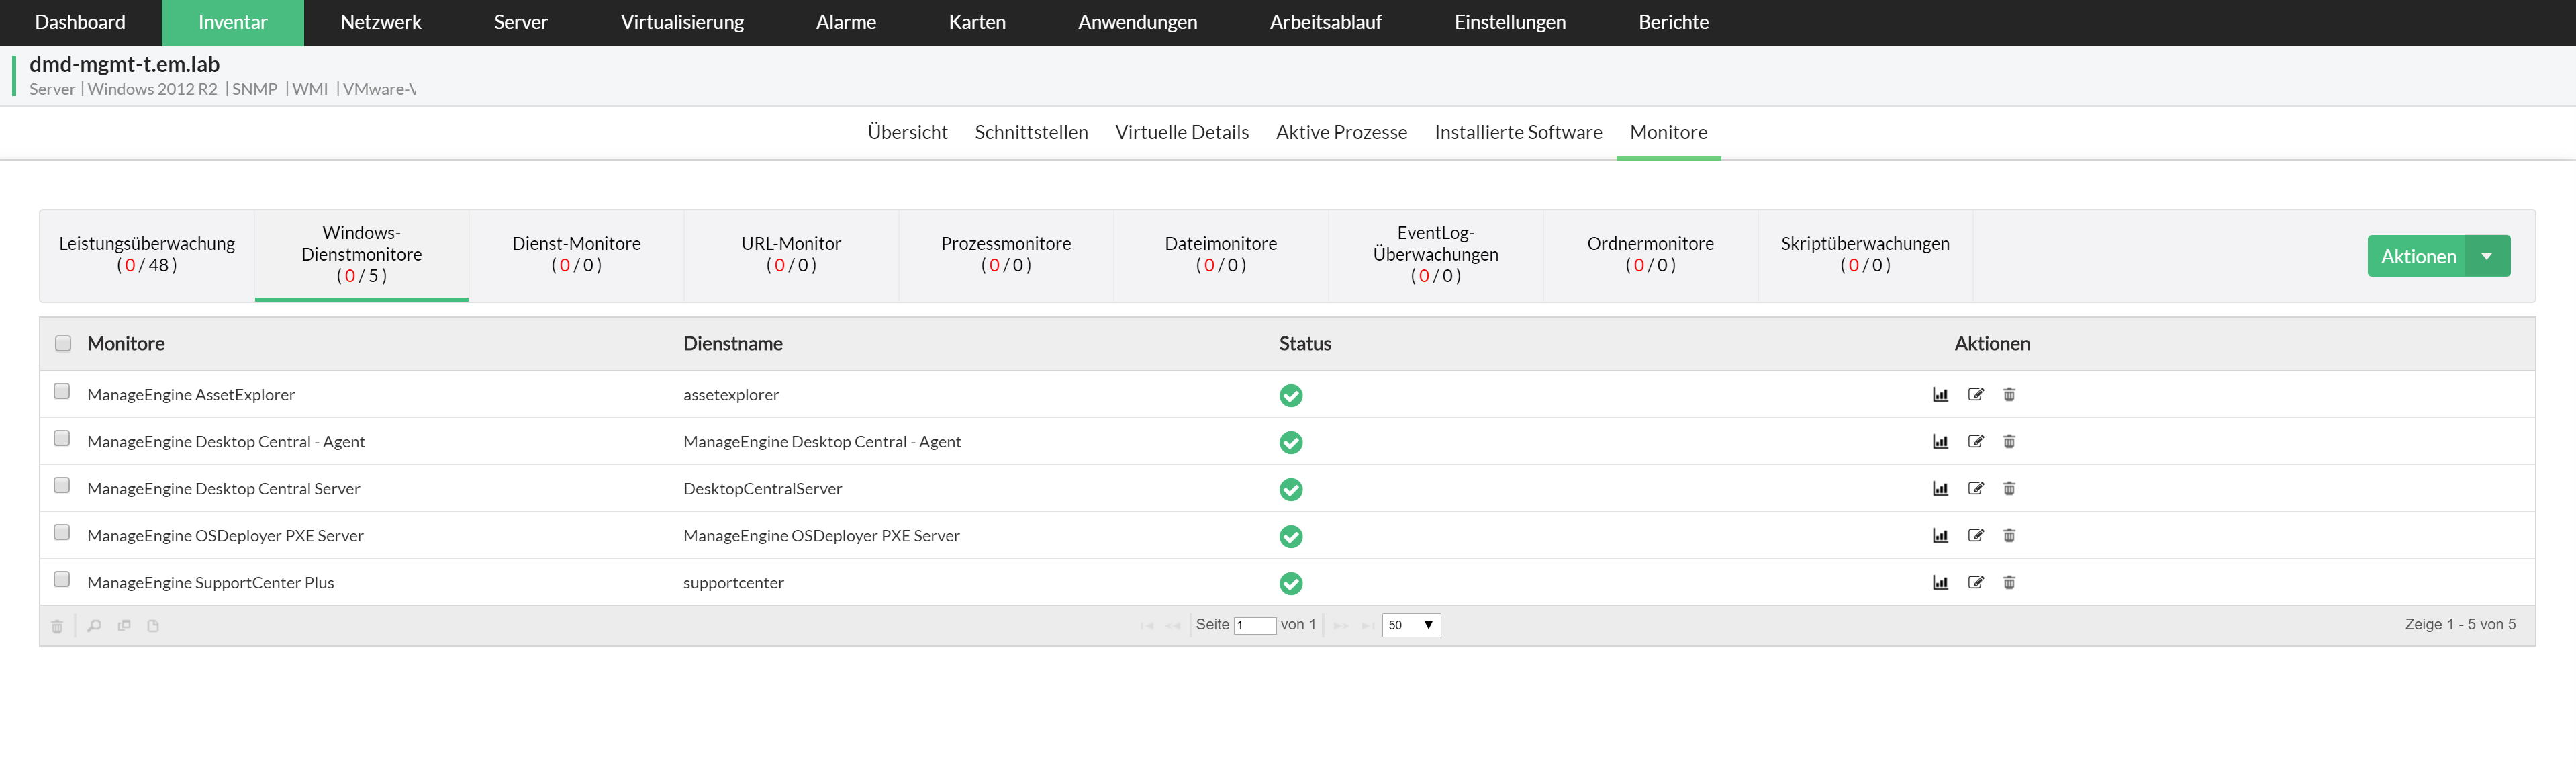This screenshot has width=2576, height=767.
Task: Open the Berichte menu
Action: [1673, 22]
